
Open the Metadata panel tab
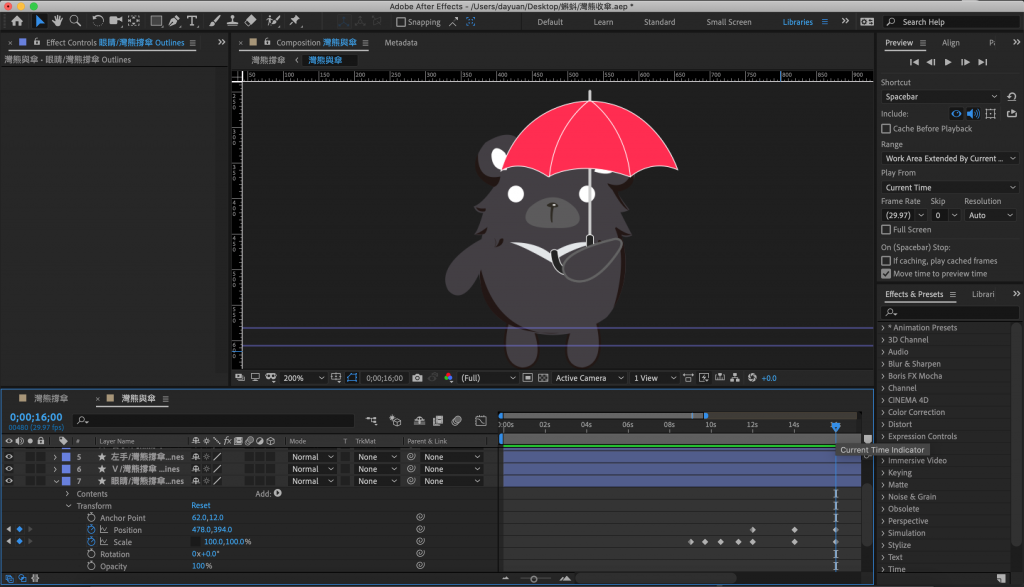coord(400,43)
